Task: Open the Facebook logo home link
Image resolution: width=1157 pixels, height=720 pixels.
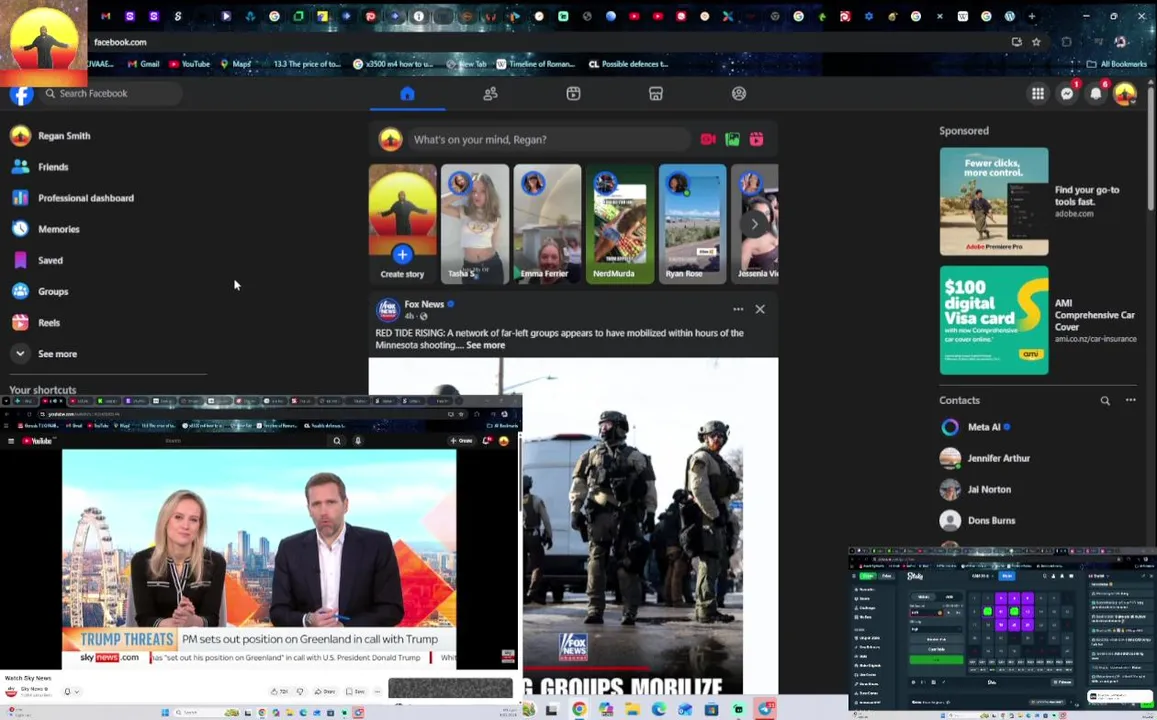Action: pyautogui.click(x=21, y=94)
